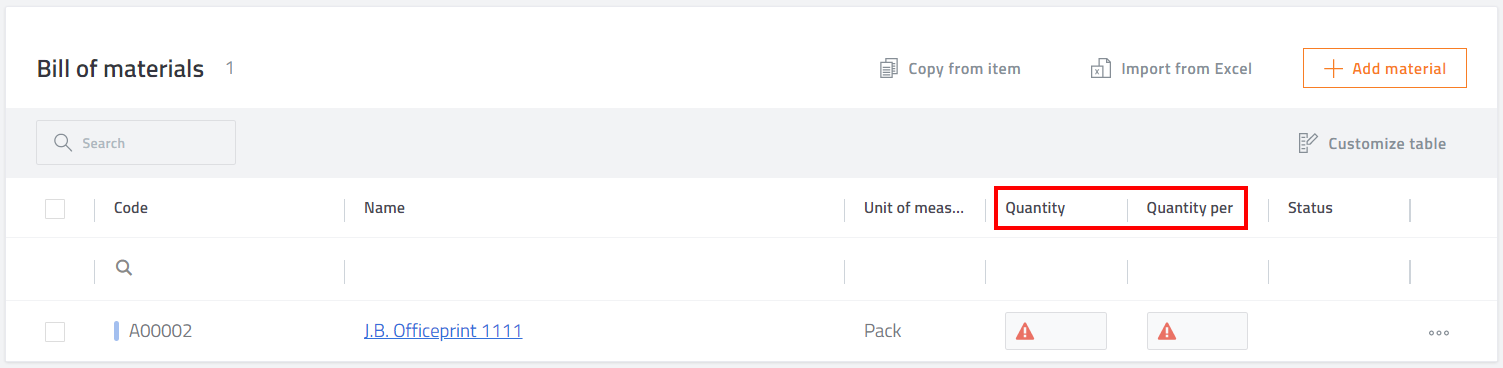Click the Import from Excel file icon
The height and width of the screenshot is (368, 1503).
click(x=1101, y=69)
